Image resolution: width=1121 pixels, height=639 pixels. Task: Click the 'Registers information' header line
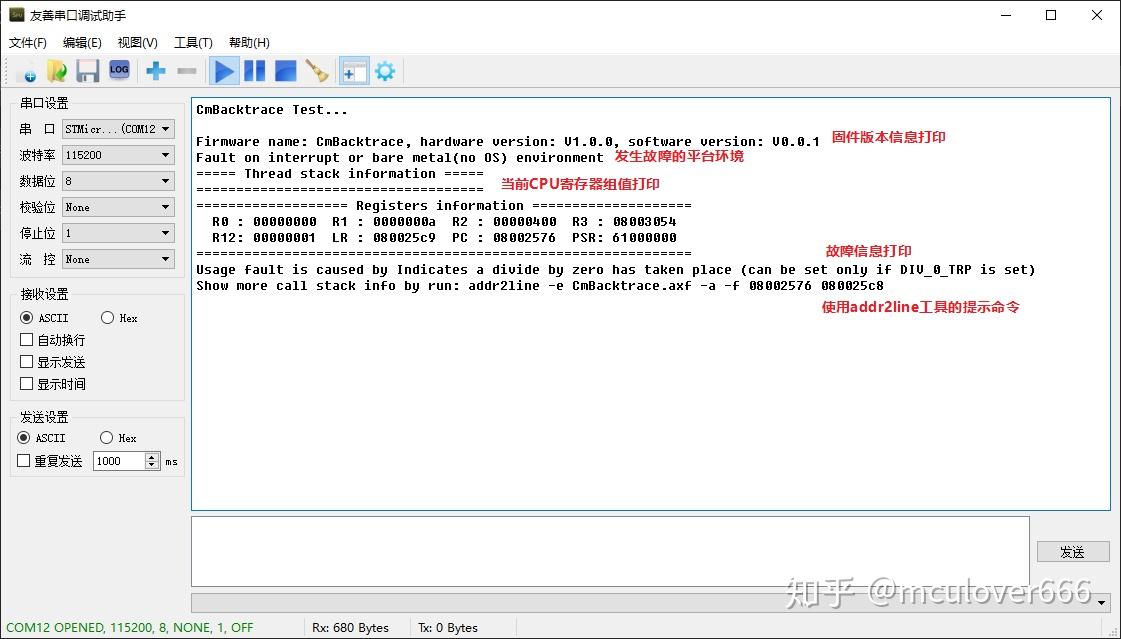[443, 206]
